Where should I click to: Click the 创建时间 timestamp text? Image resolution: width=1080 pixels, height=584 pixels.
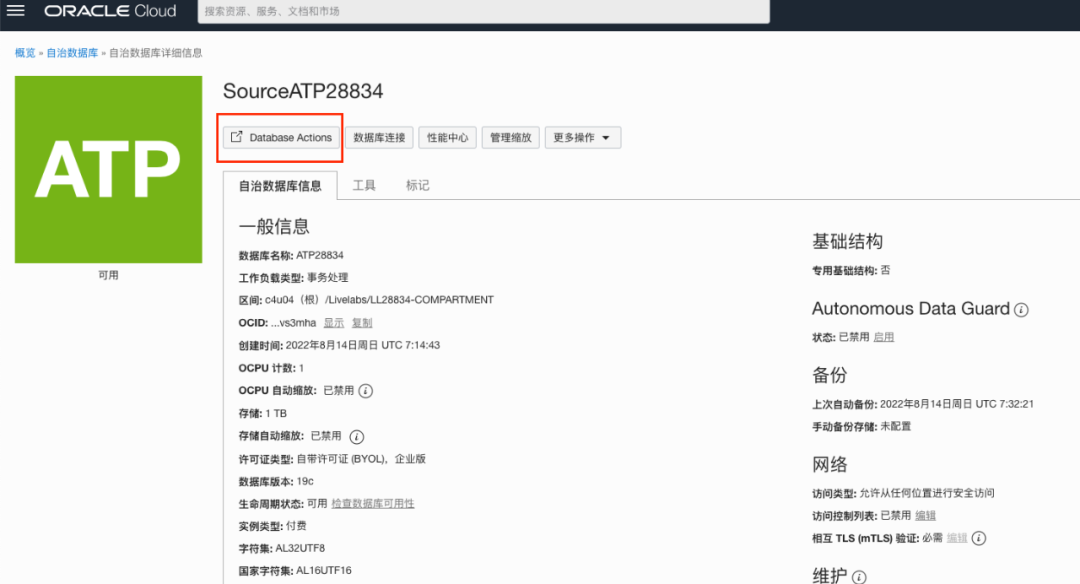[362, 345]
